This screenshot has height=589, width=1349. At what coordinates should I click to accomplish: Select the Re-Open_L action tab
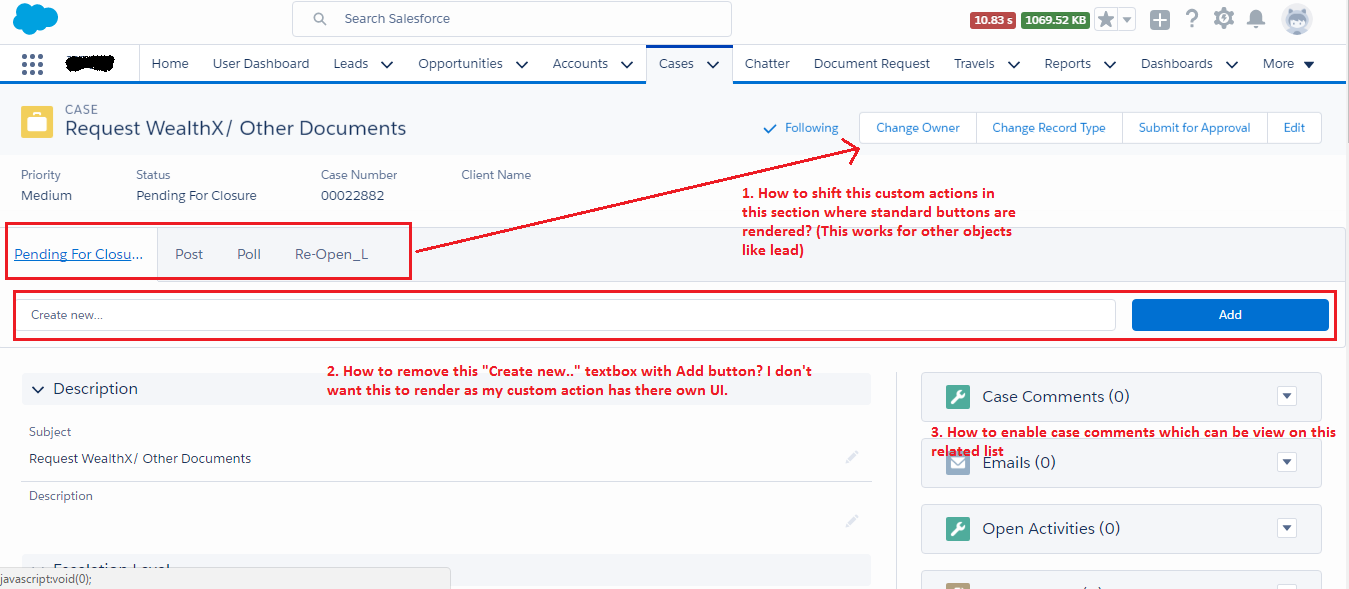(331, 254)
